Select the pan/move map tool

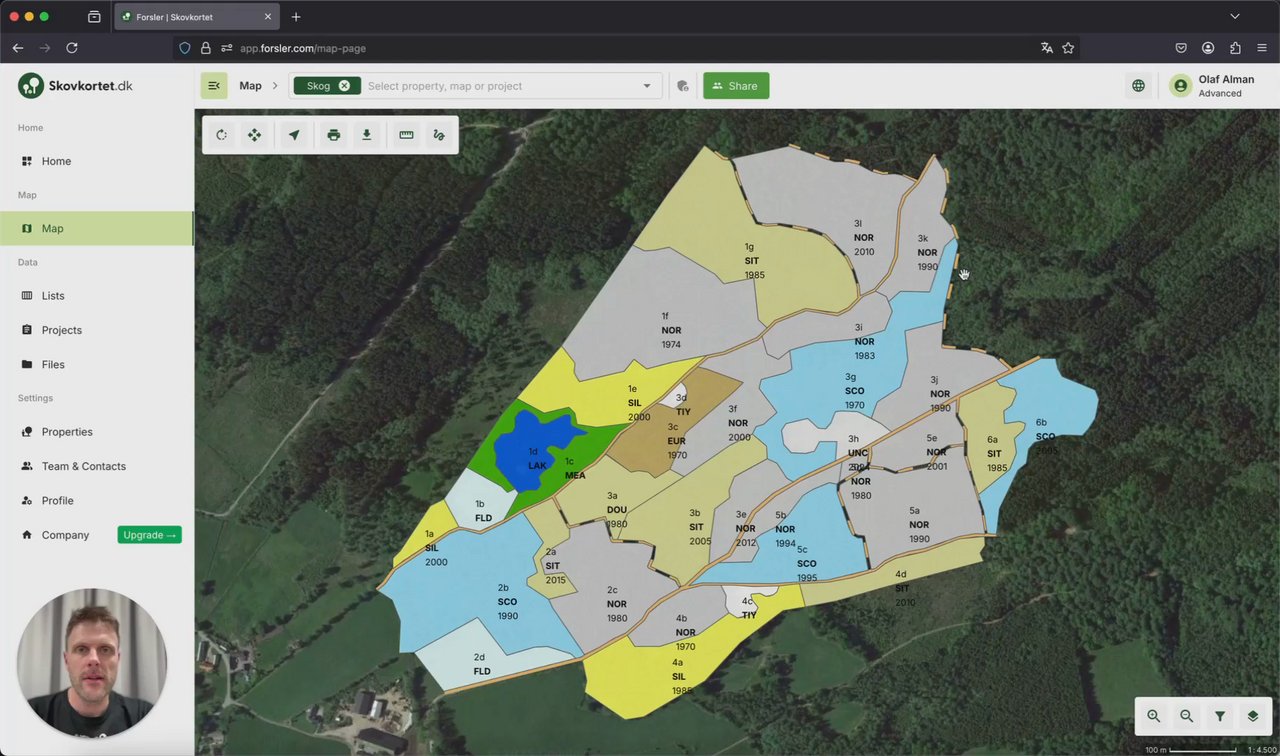point(255,135)
